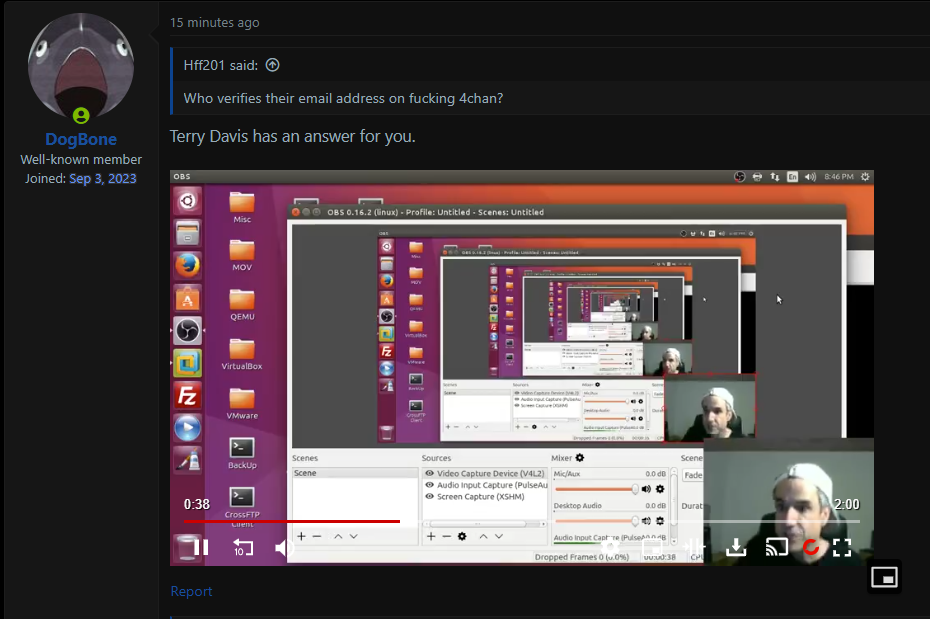Image resolution: width=930 pixels, height=619 pixels.
Task: Mute Desktop Audio in the large mixer
Action: click(x=646, y=521)
